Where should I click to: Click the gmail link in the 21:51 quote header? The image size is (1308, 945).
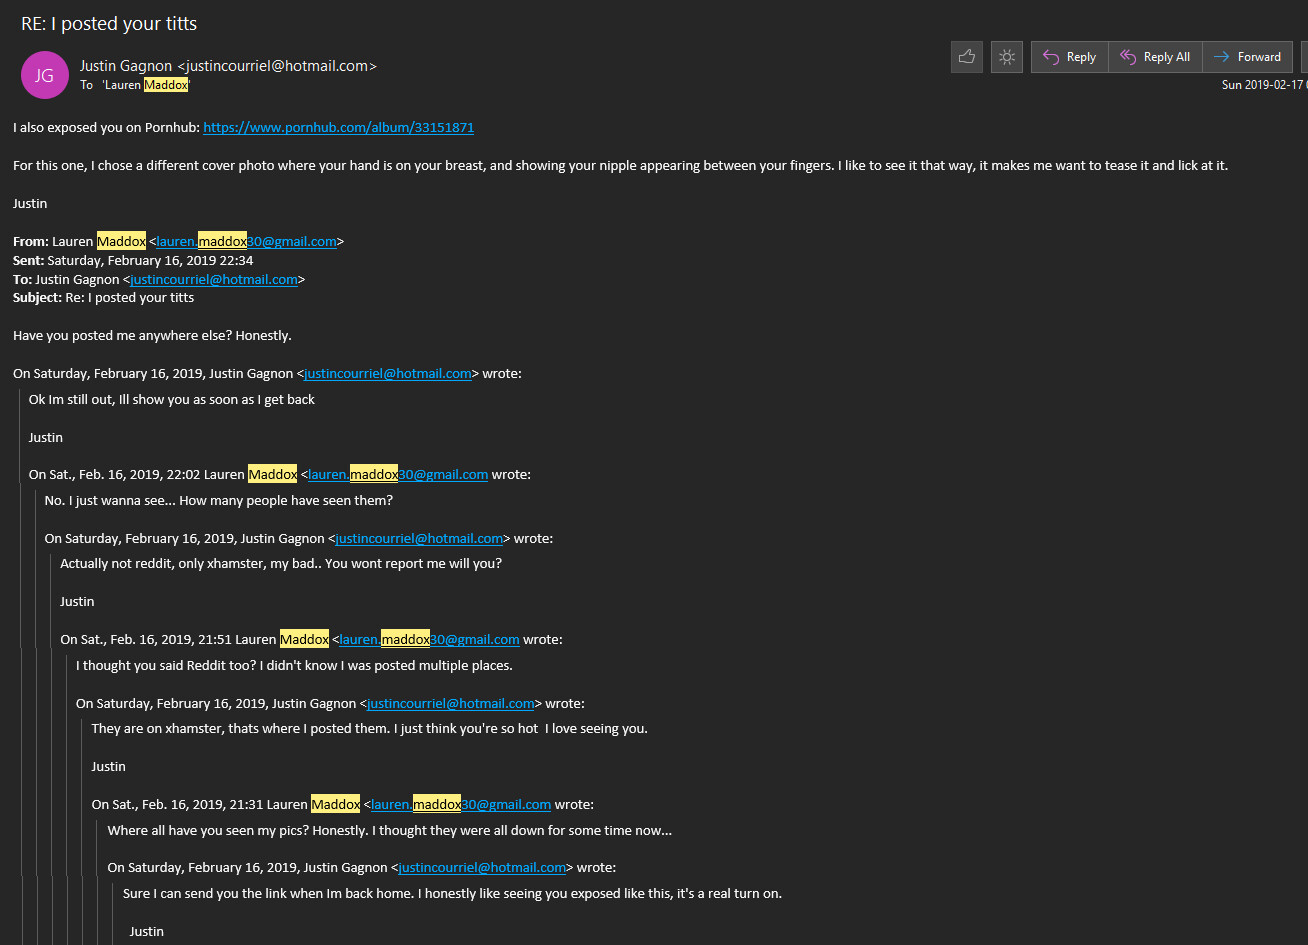click(429, 640)
